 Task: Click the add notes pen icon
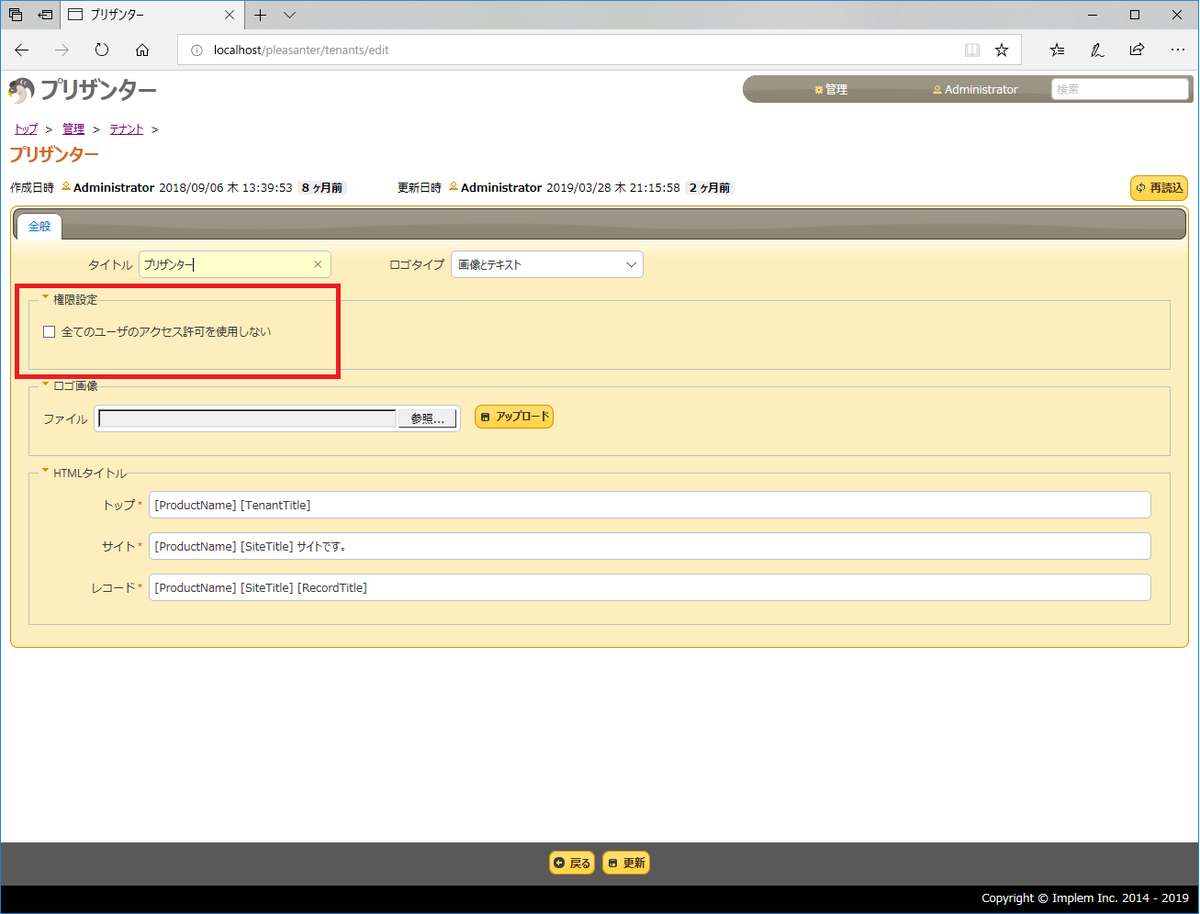coord(1097,49)
